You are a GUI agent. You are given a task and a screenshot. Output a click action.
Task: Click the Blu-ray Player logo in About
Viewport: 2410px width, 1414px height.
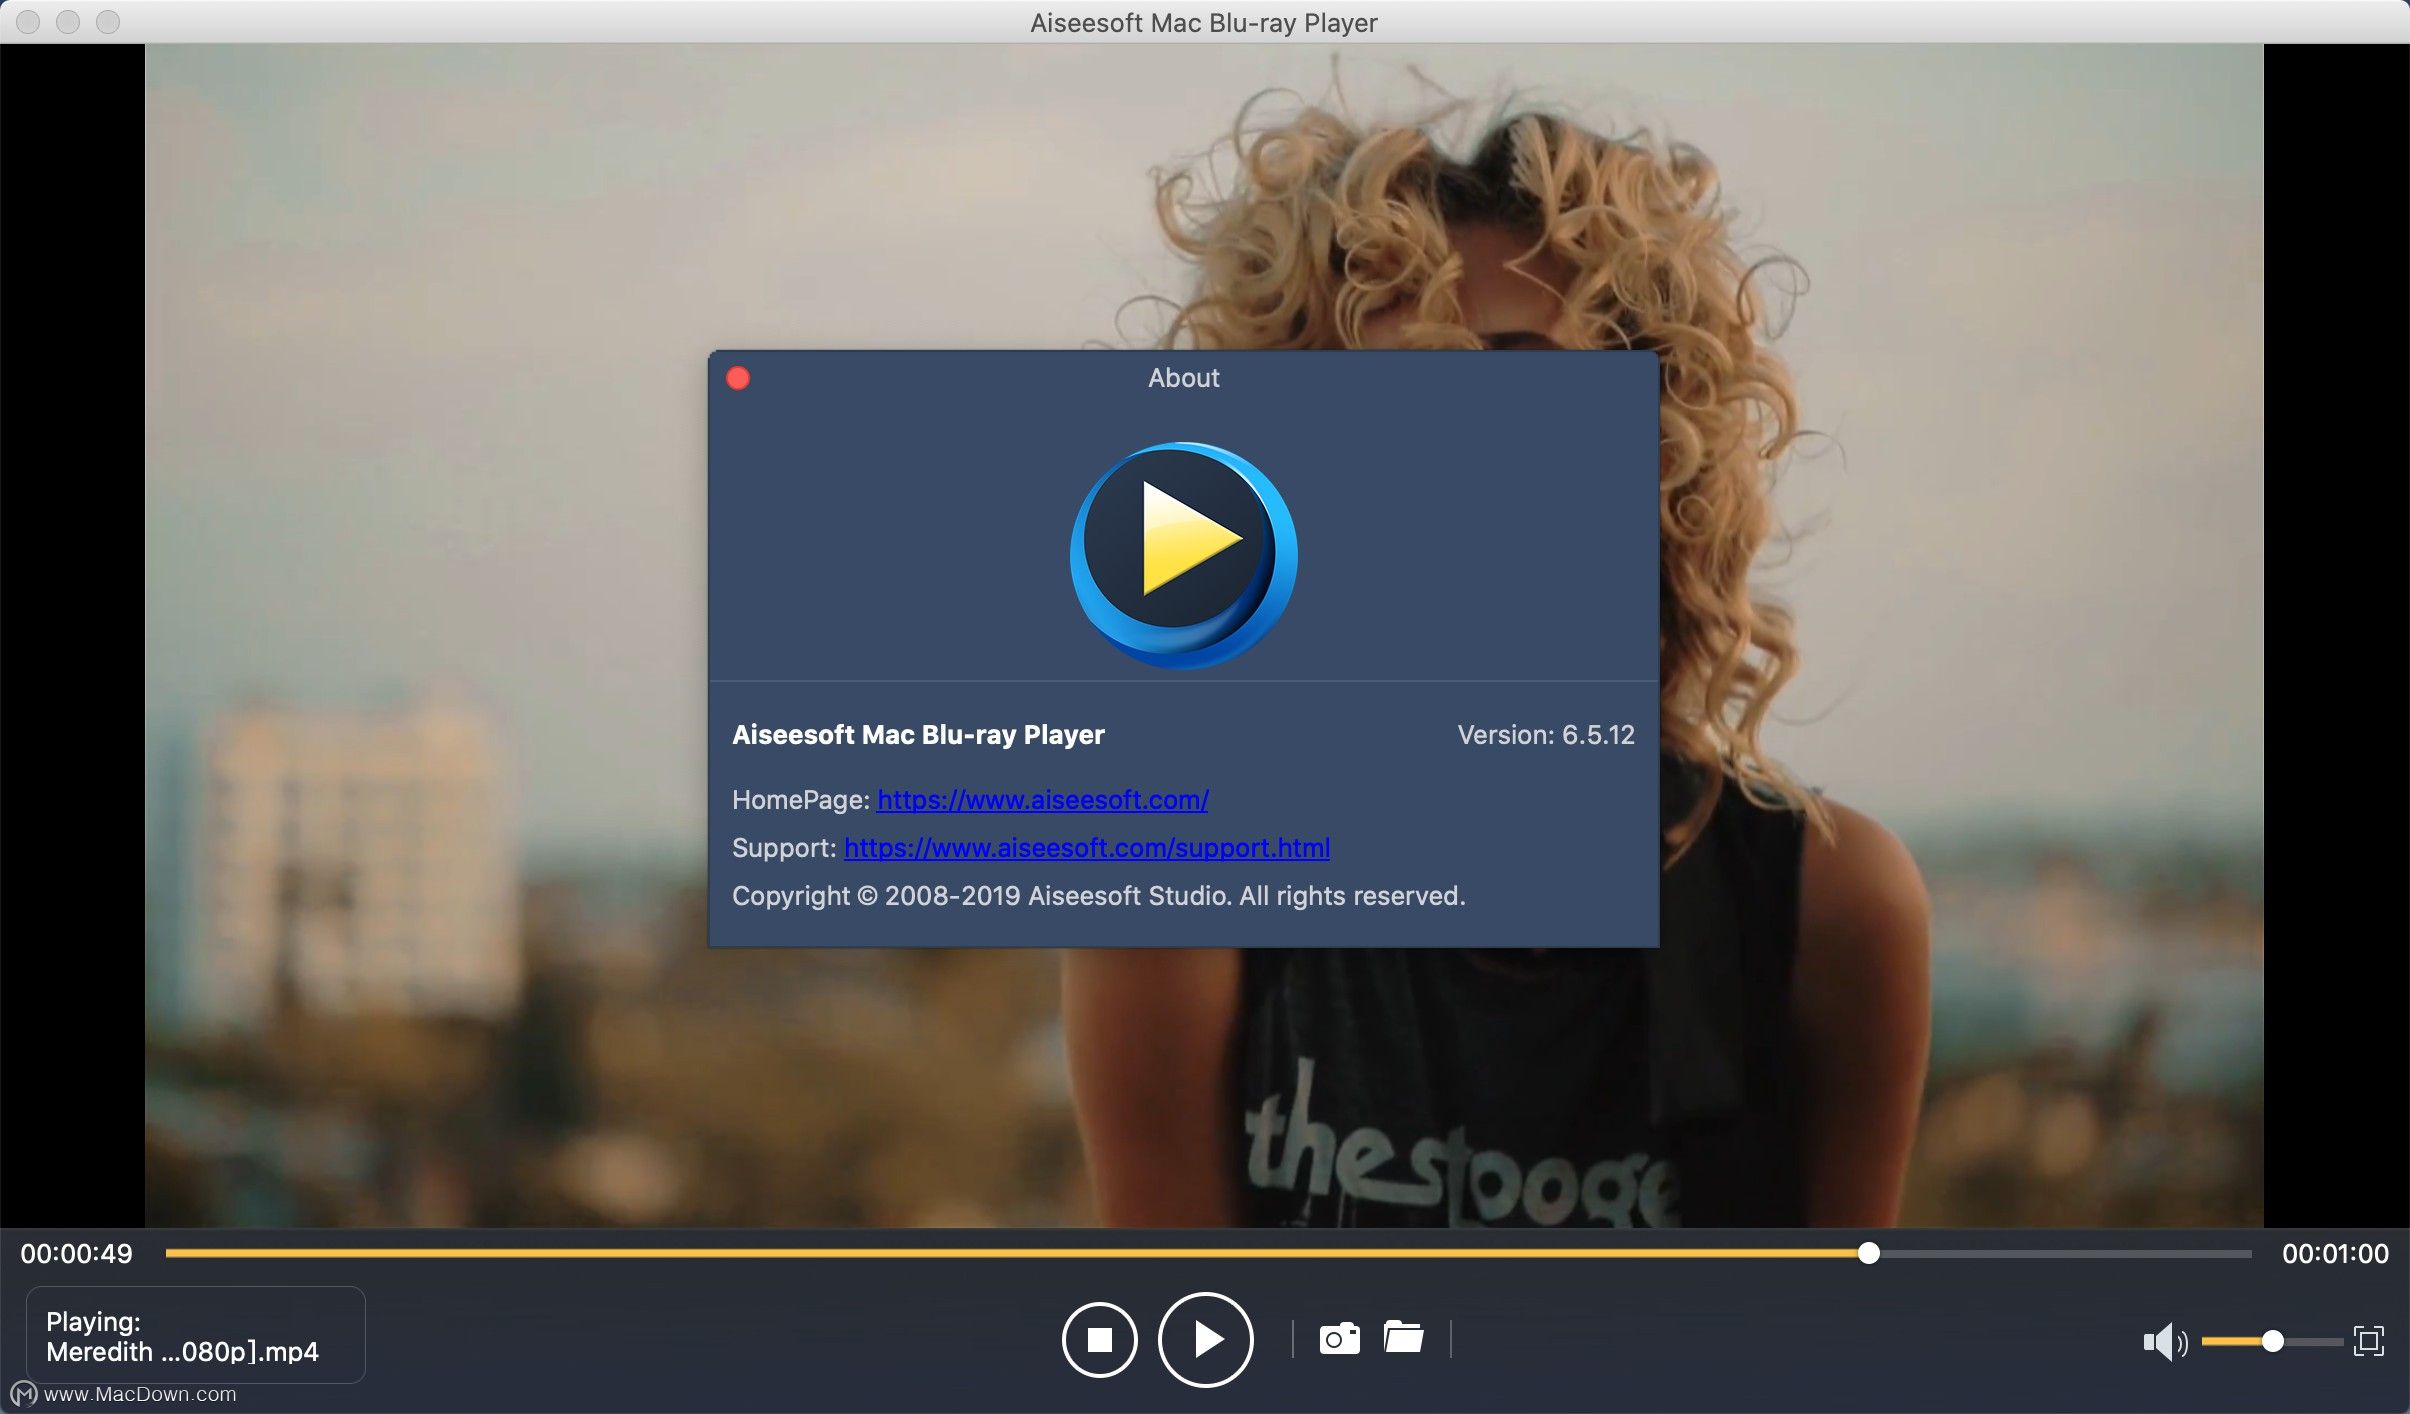[x=1183, y=555]
